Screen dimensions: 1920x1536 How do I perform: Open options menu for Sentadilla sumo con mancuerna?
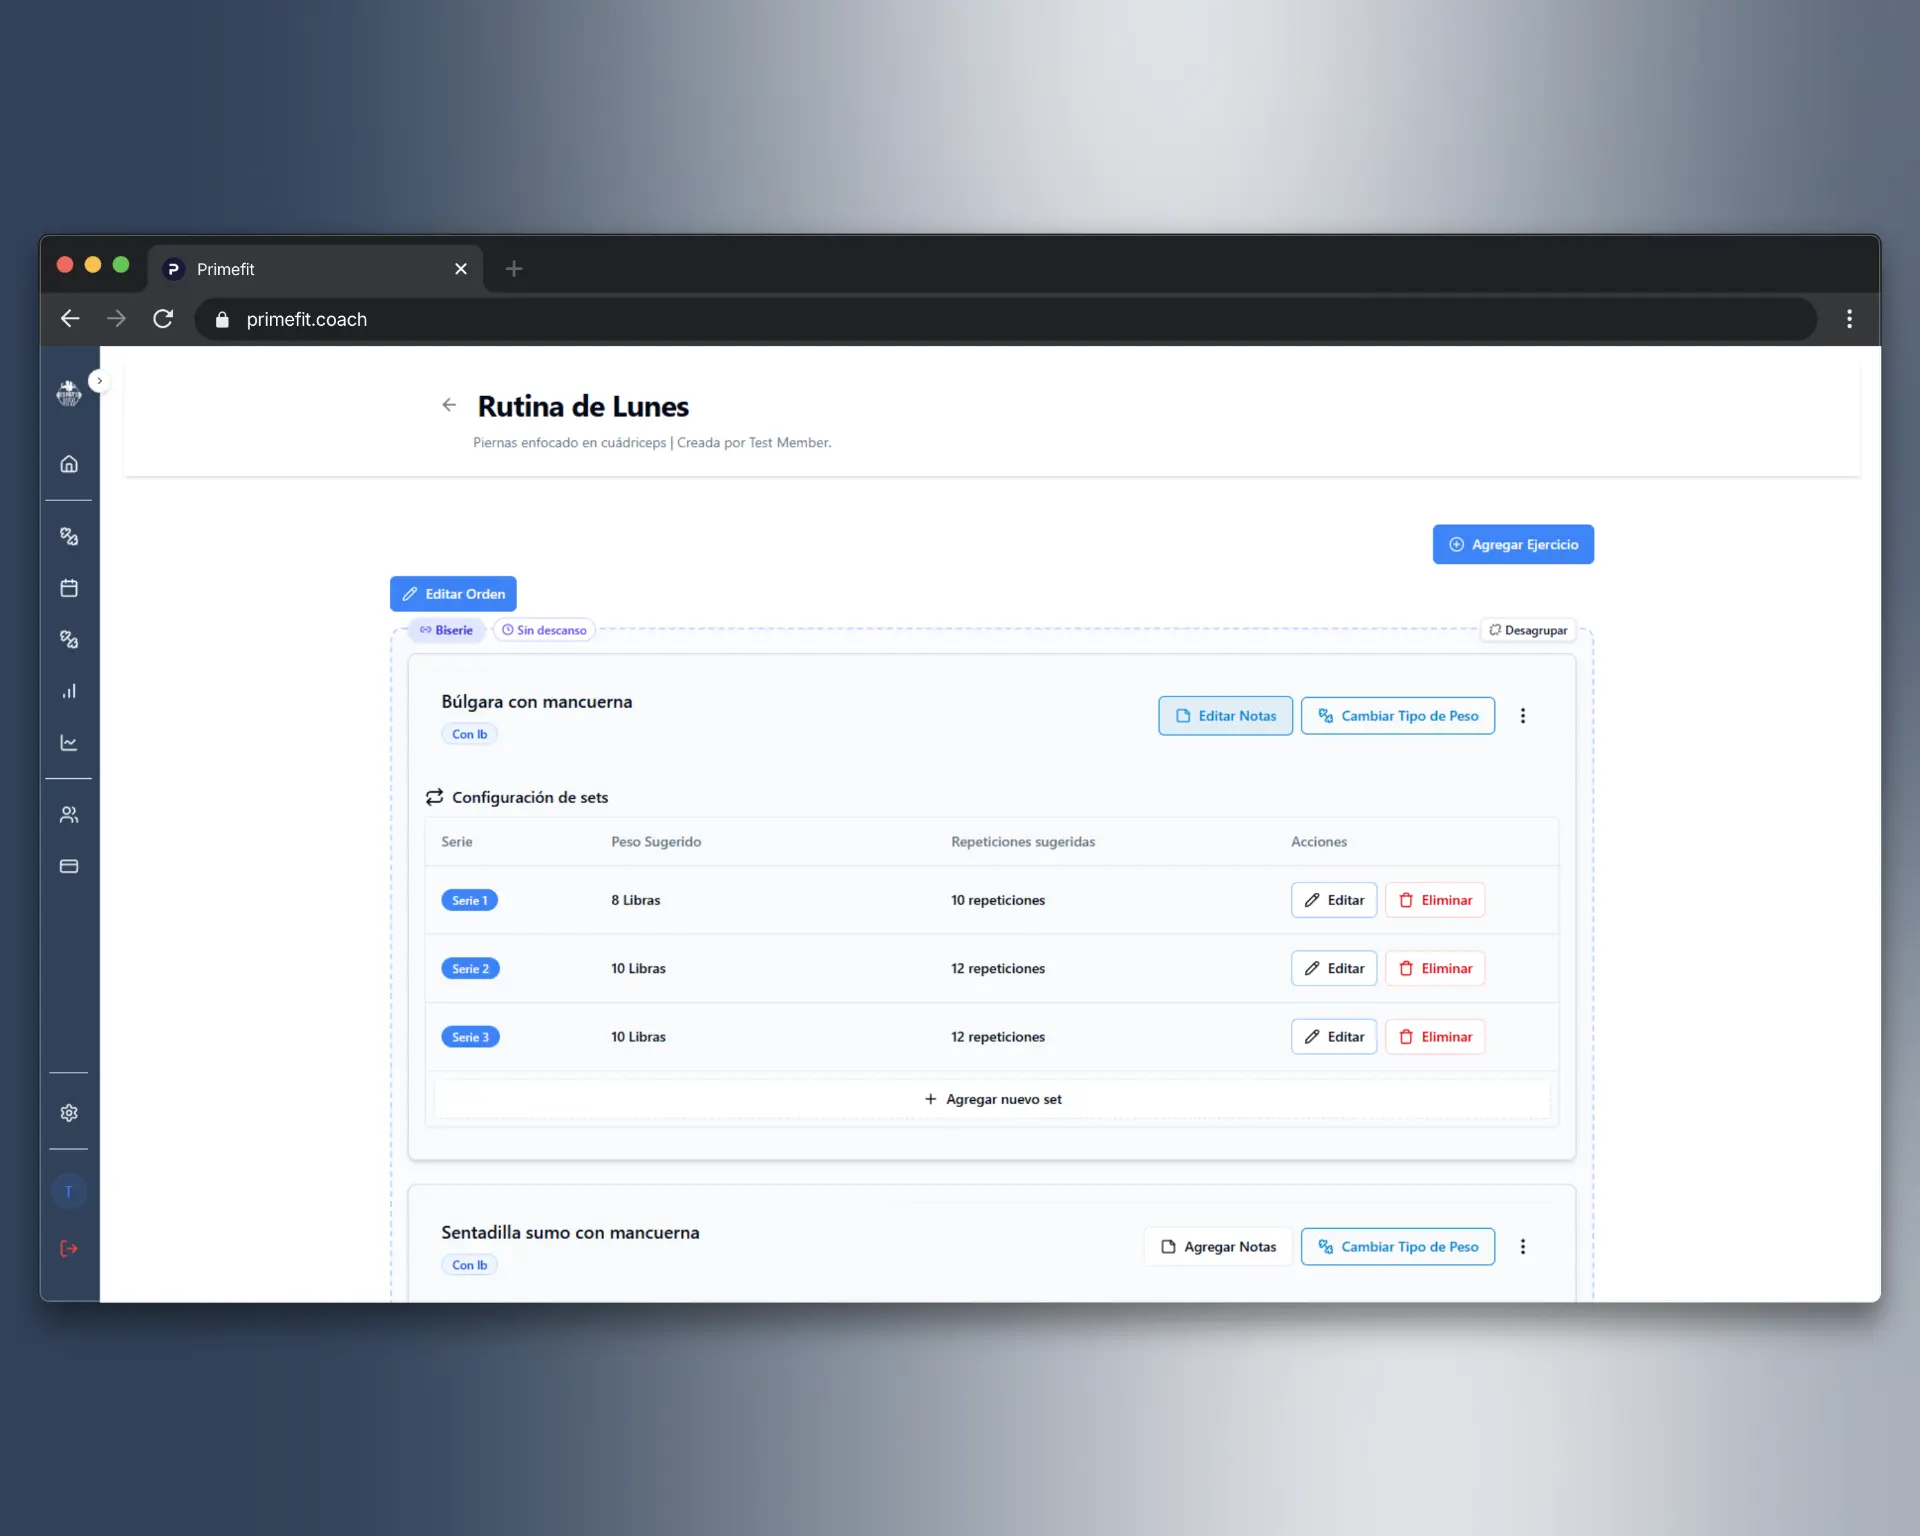1522,1247
